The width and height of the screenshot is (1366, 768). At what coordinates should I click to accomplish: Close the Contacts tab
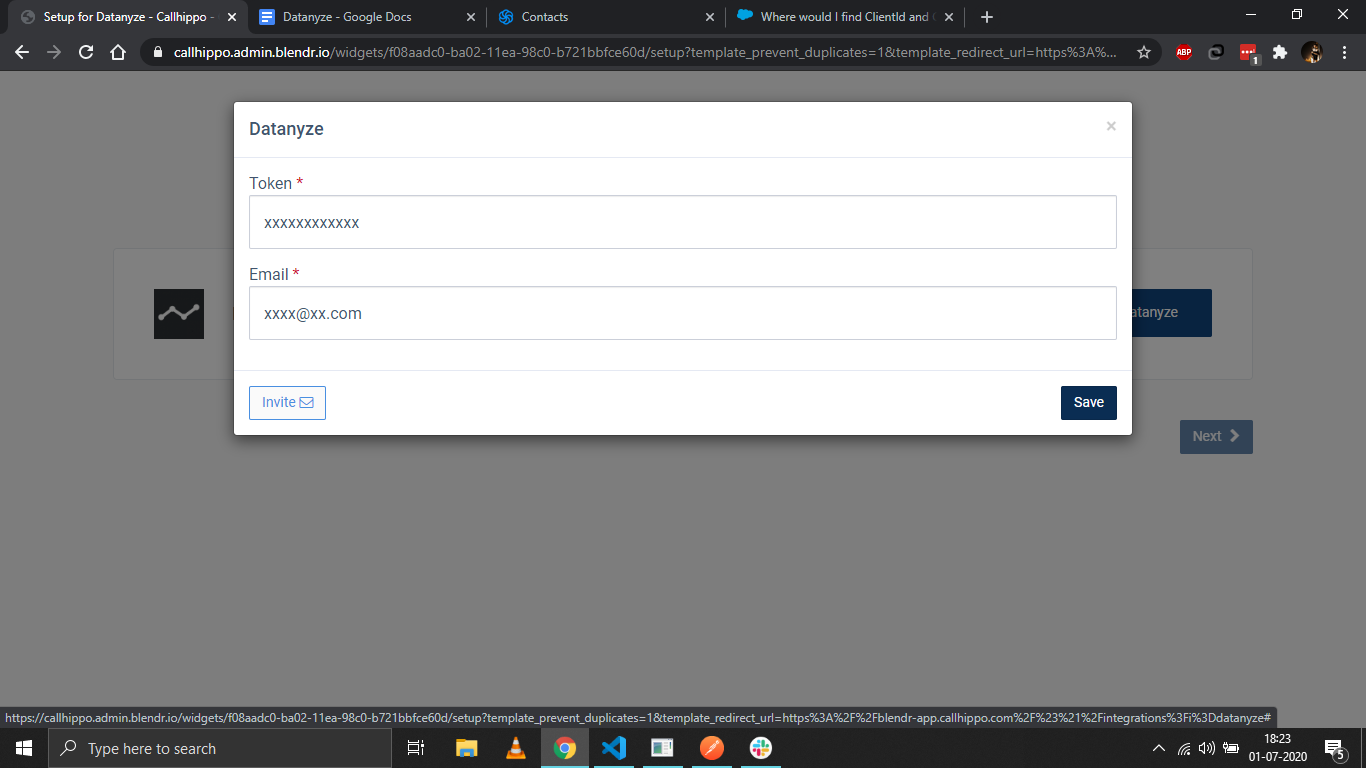coord(710,17)
